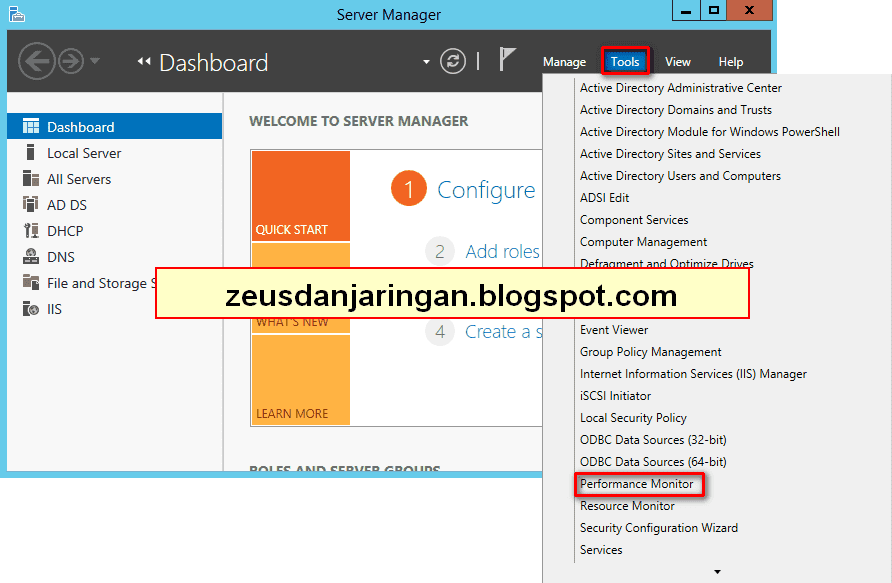This screenshot has width=892, height=583.
Task: Open the View menu
Action: [678, 61]
